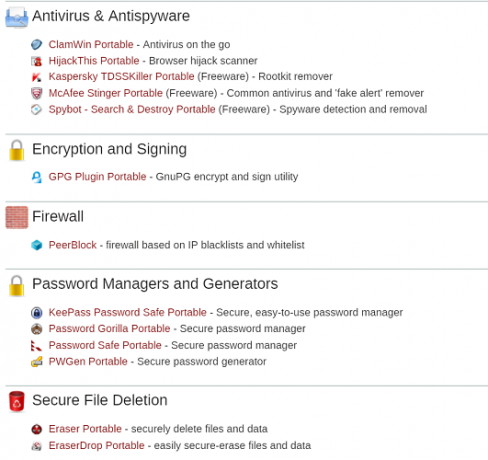Open KeePass Password Safe Portable link

128,312
